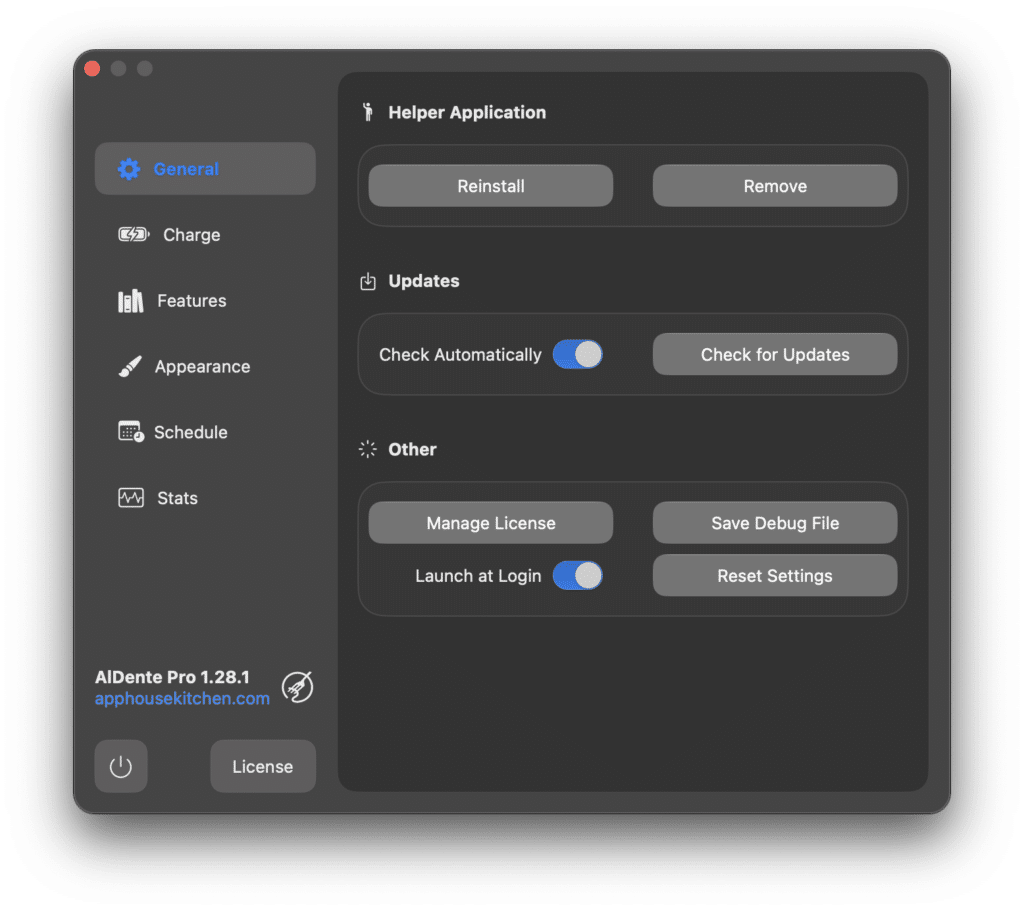Visit the apphousekitchen.com link
This screenshot has height=911, width=1024.
coord(182,699)
